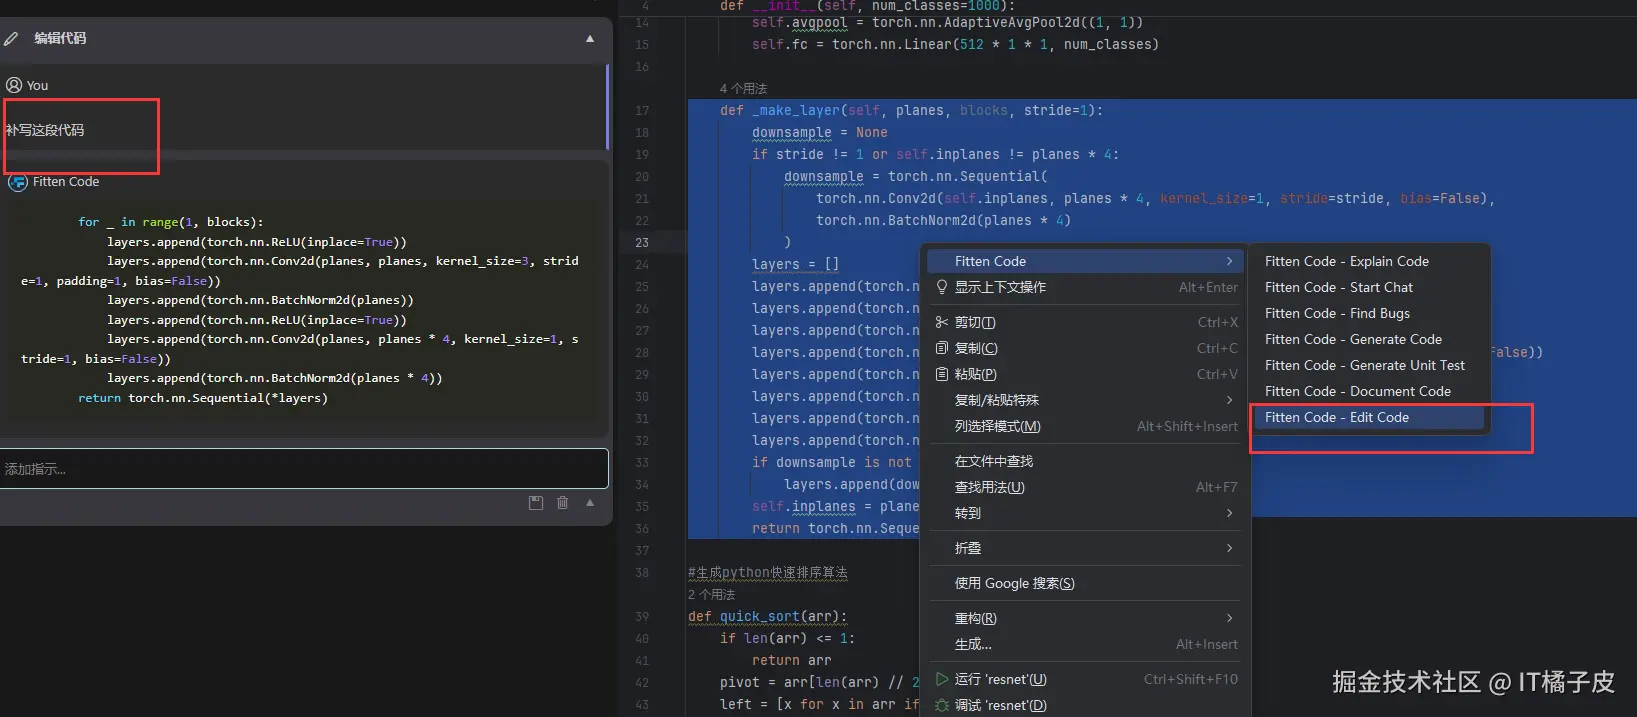Select 列选择模式(M) in context menu
The image size is (1637, 717).
pos(1085,426)
